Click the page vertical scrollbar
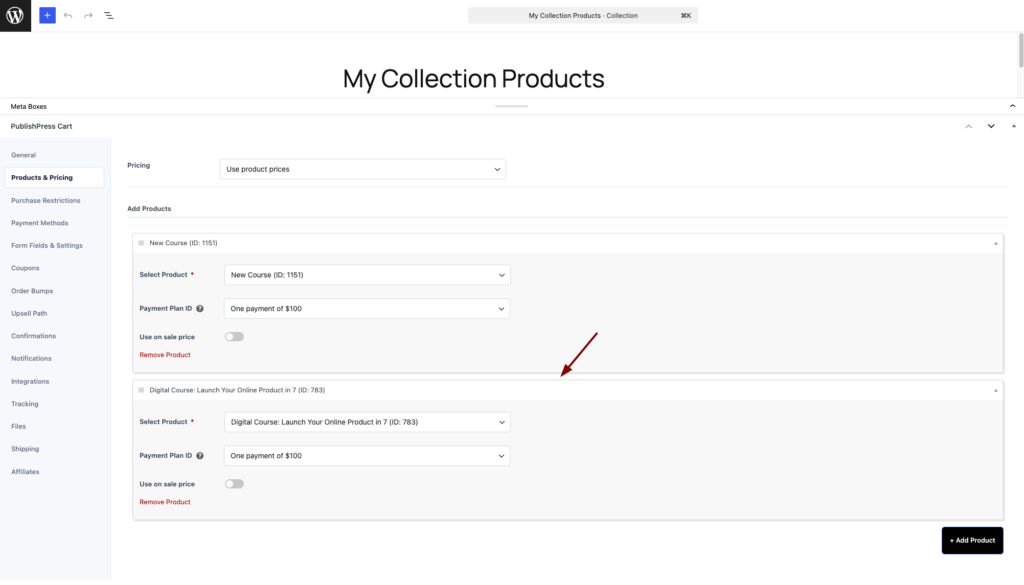The image size is (1024, 585). coord(1021,50)
